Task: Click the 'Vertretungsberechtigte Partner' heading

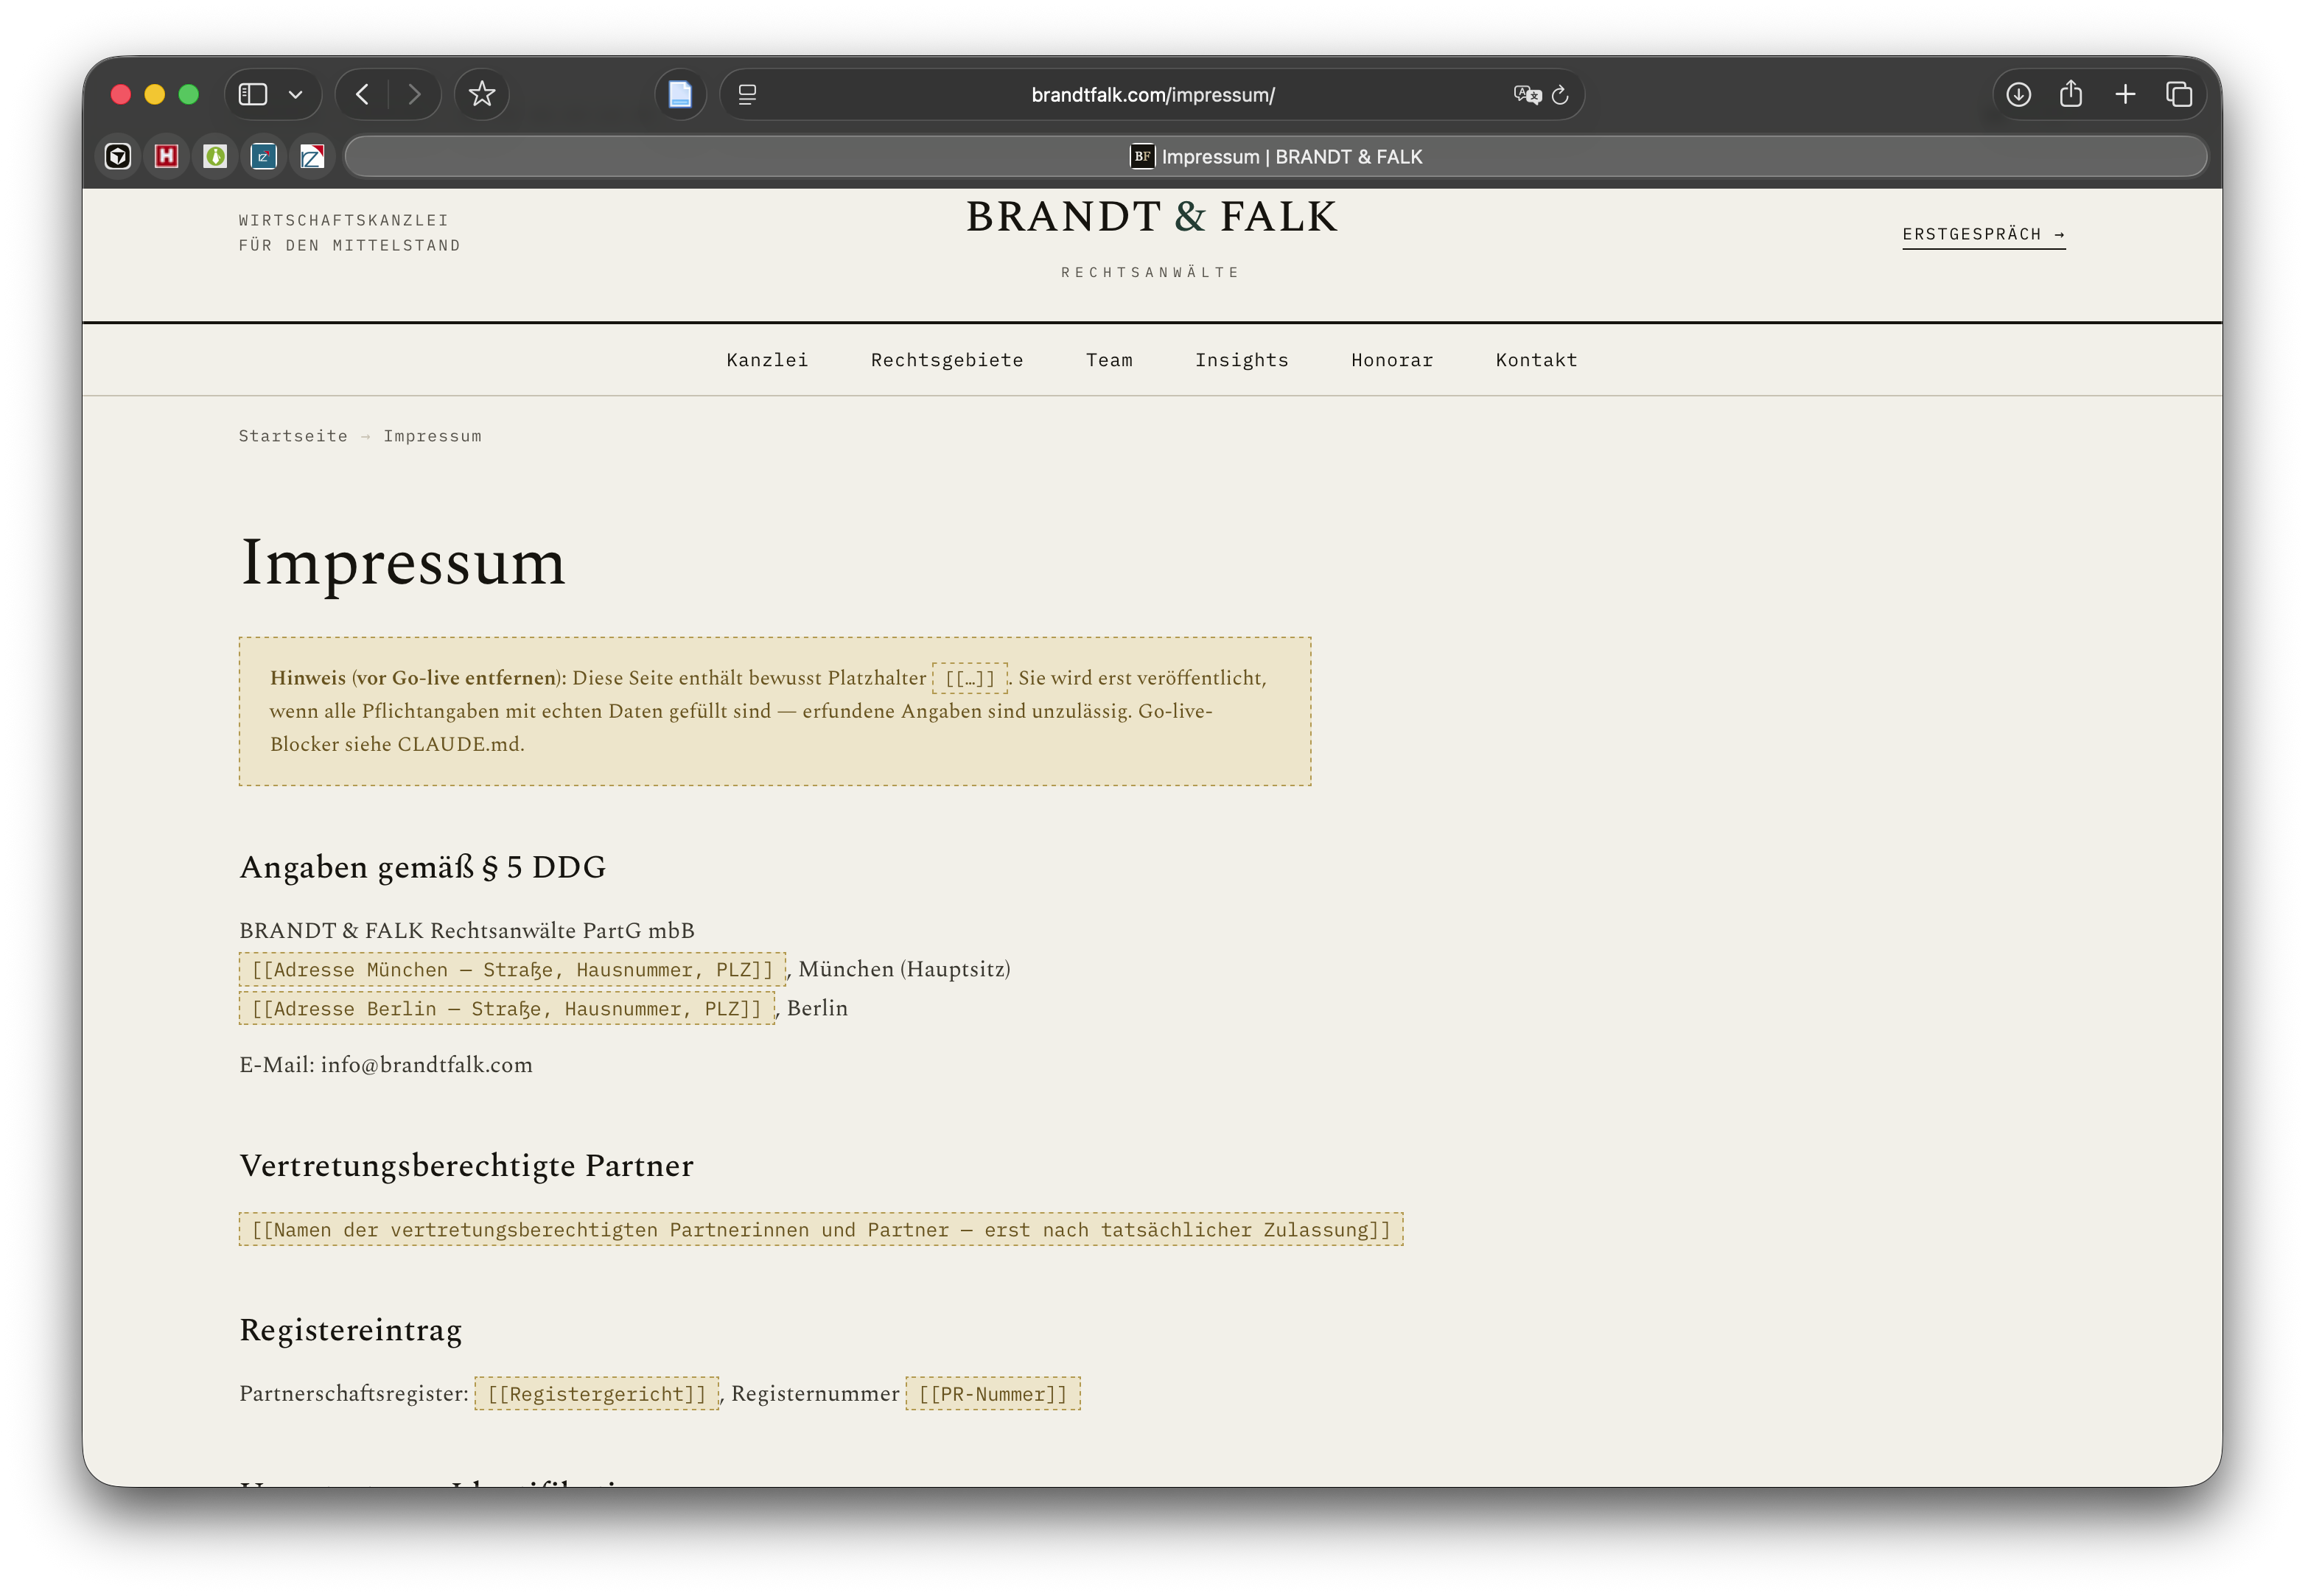Action: (x=466, y=1166)
